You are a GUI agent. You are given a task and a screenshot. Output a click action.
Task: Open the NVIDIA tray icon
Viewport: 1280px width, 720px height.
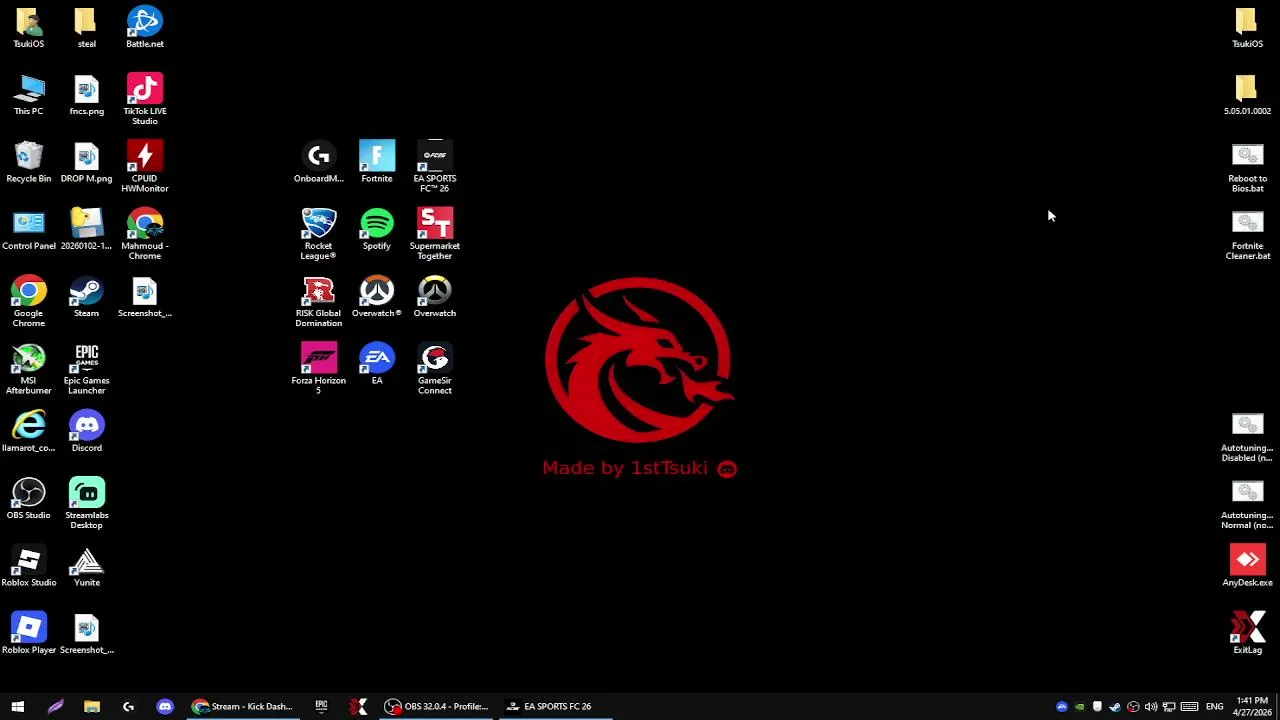[x=1079, y=707]
